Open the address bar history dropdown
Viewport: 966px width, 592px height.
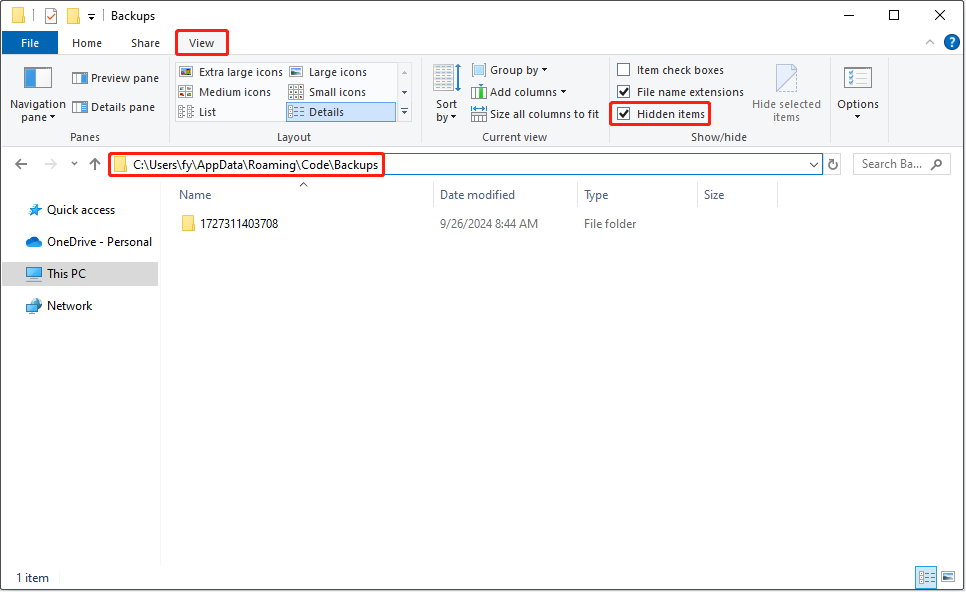tap(813, 164)
